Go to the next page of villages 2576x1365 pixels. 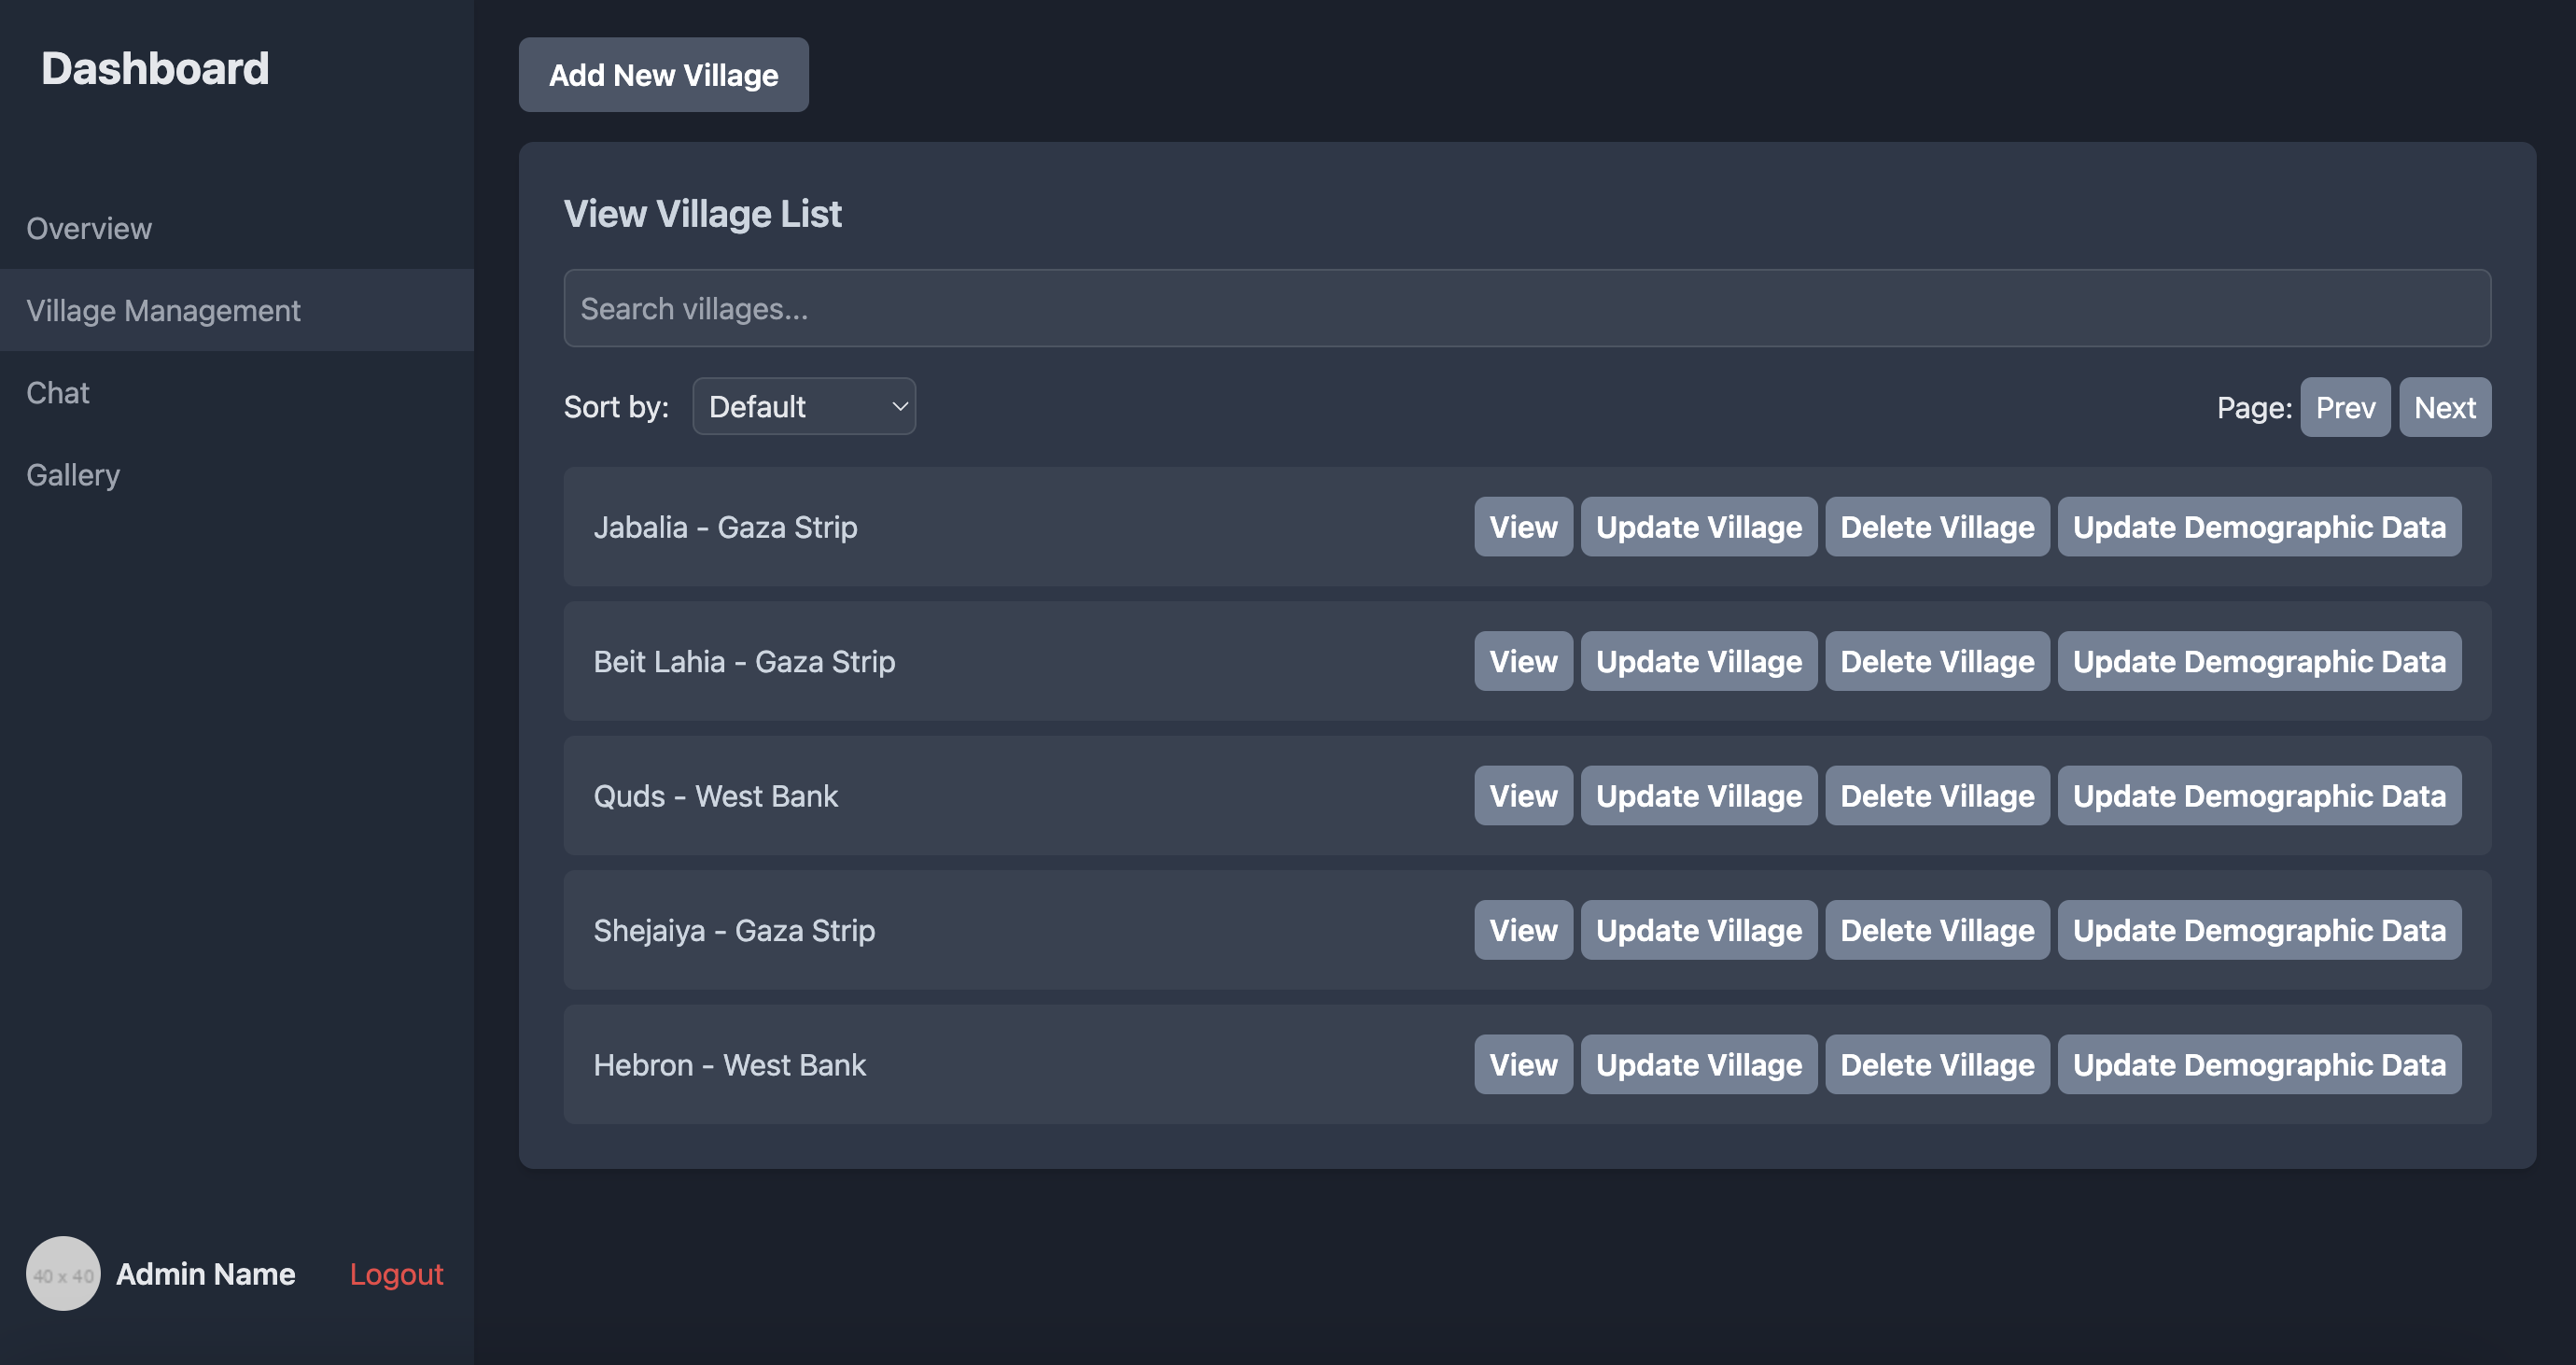point(2444,407)
